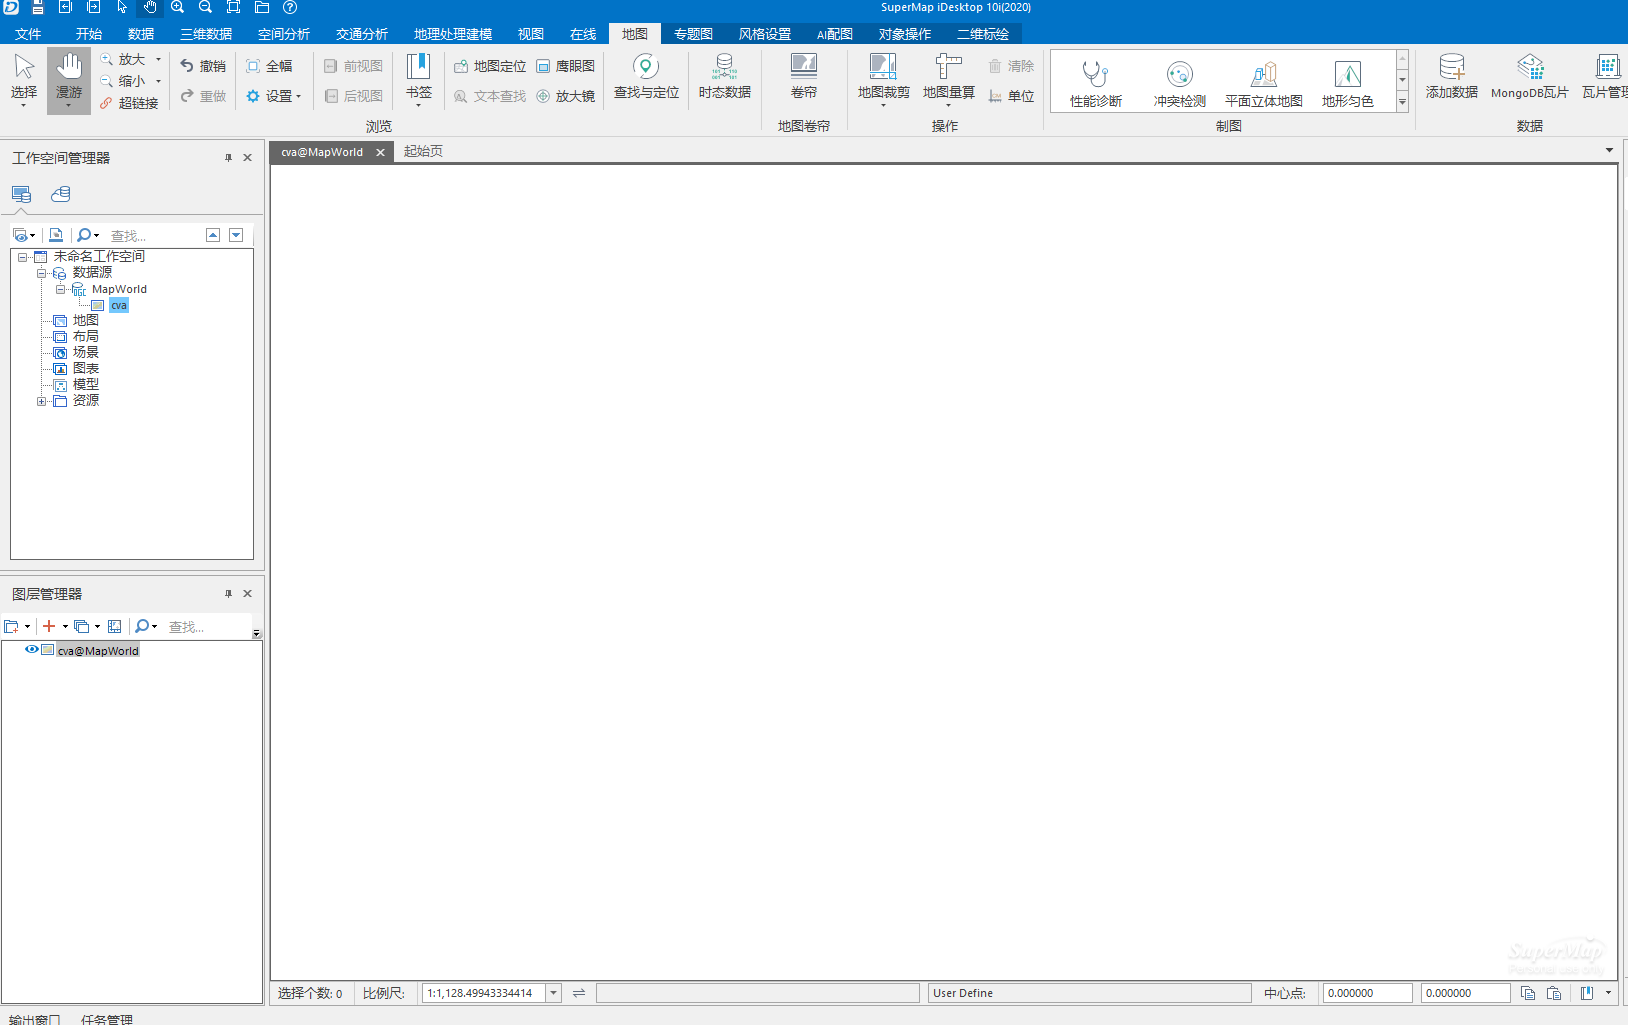Collapse the MapWorld datasource node

(60, 289)
